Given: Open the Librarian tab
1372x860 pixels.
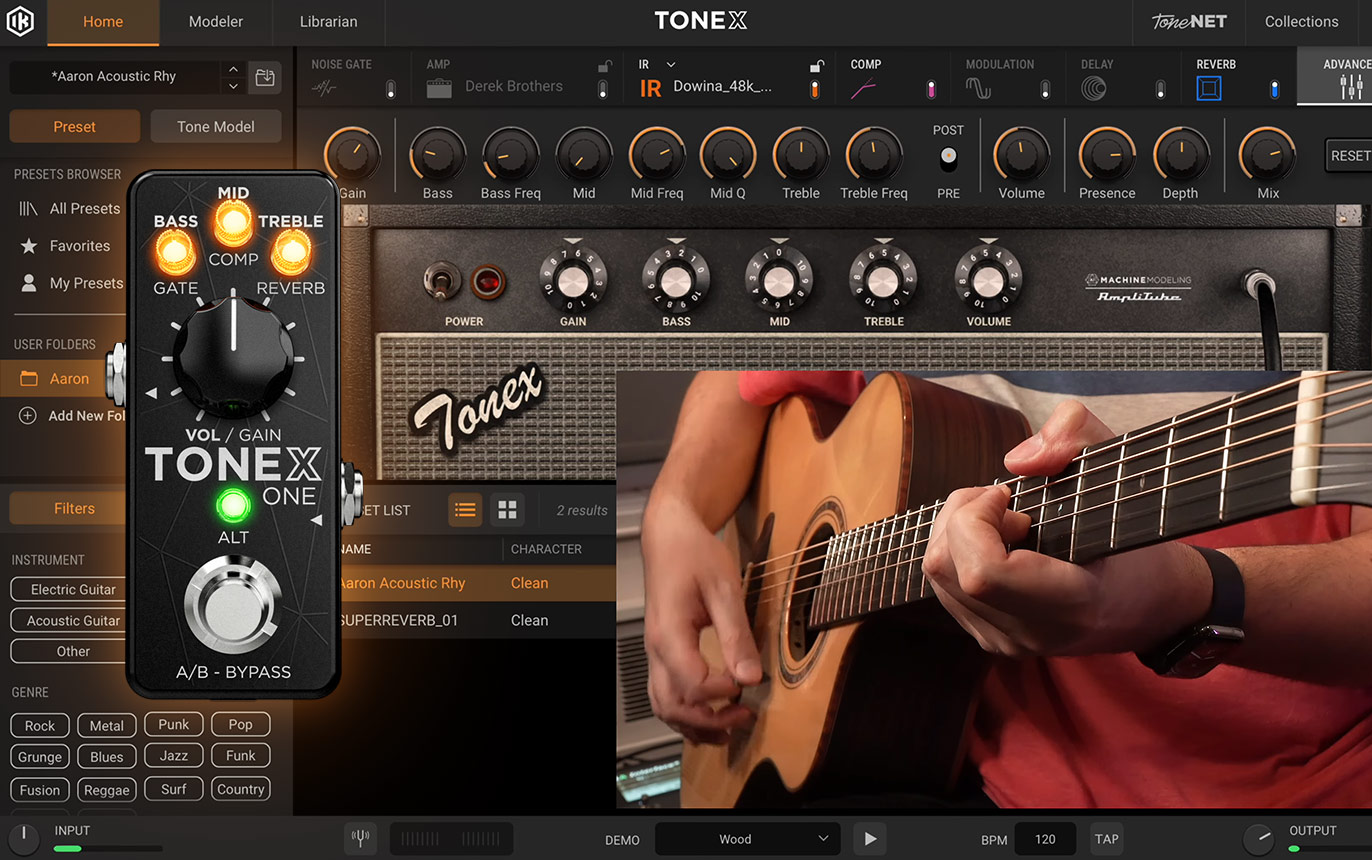Looking at the screenshot, I should pos(328,22).
